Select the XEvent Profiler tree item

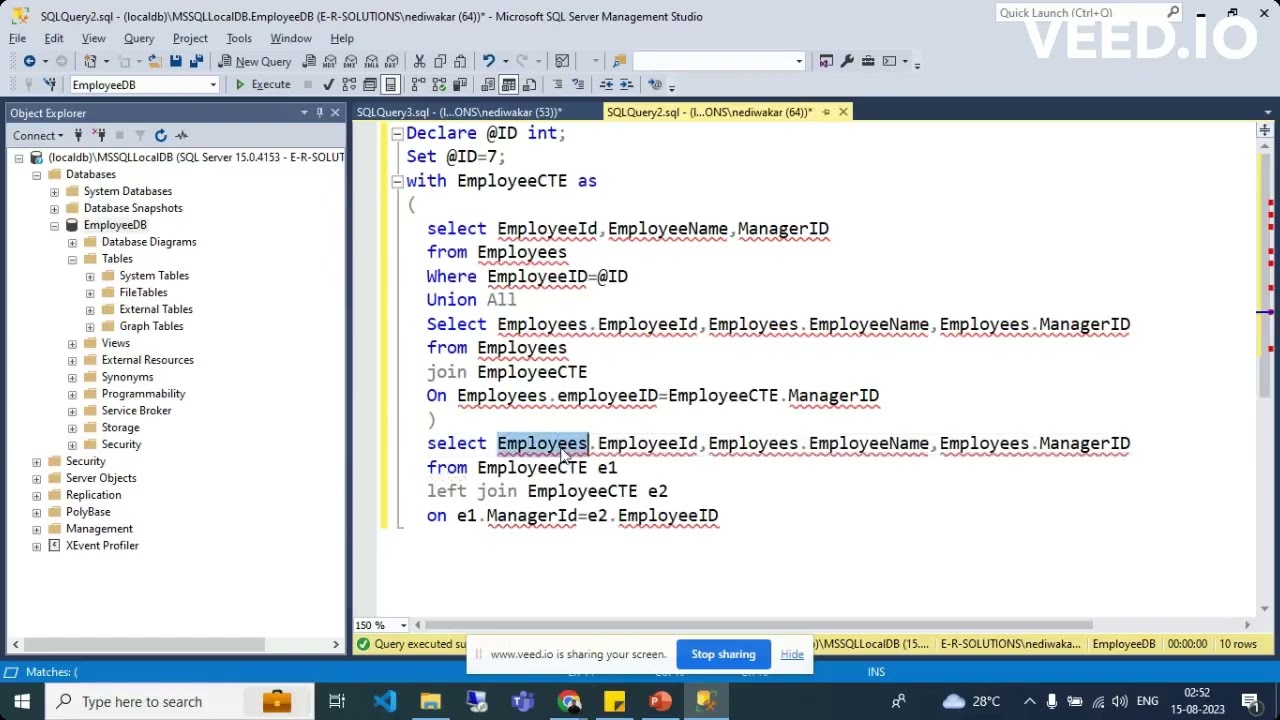[102, 546]
